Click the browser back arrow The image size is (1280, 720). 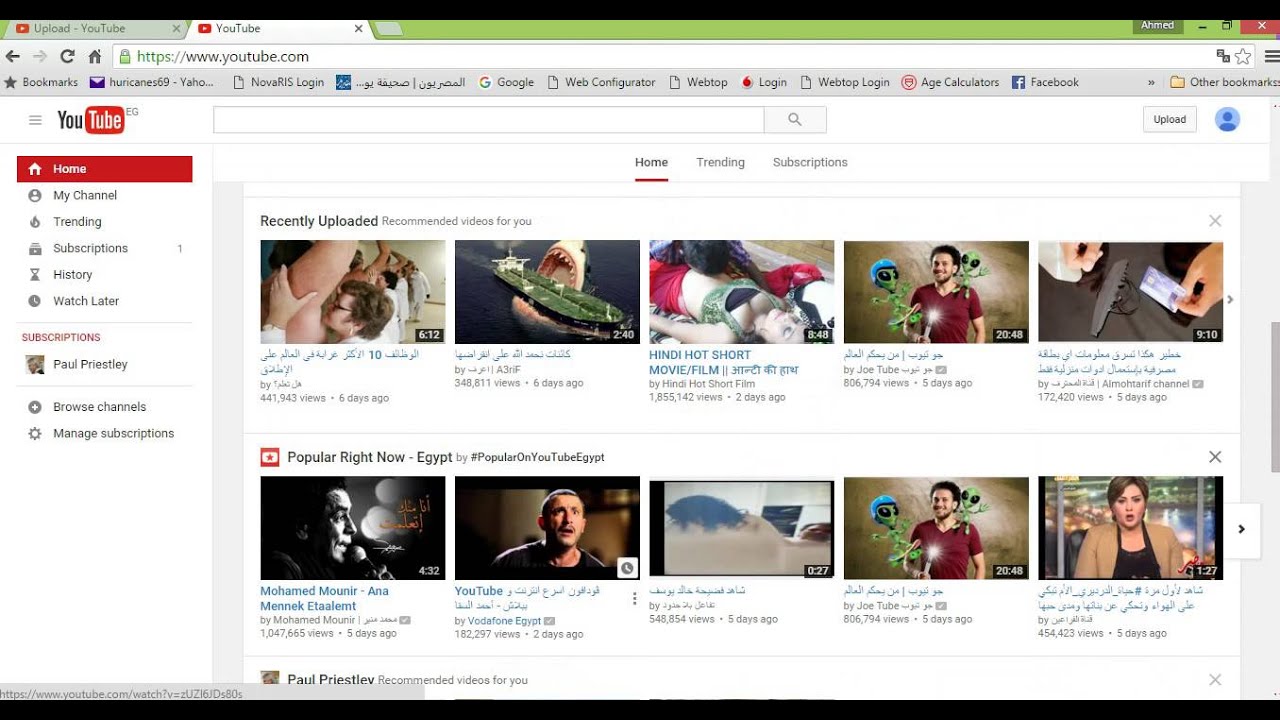tap(13, 57)
